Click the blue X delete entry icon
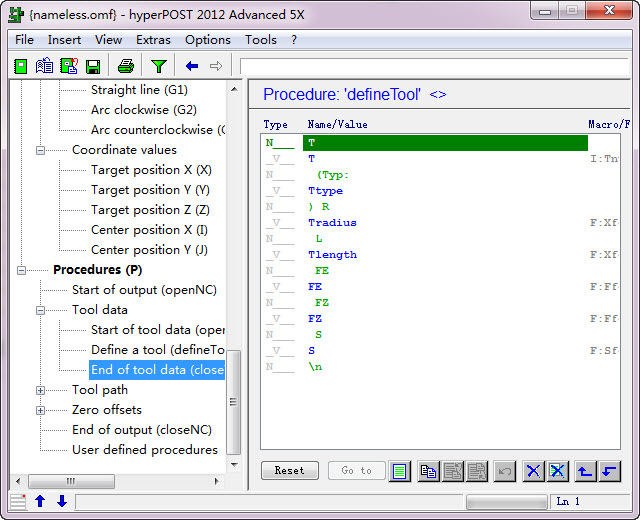 tap(533, 471)
